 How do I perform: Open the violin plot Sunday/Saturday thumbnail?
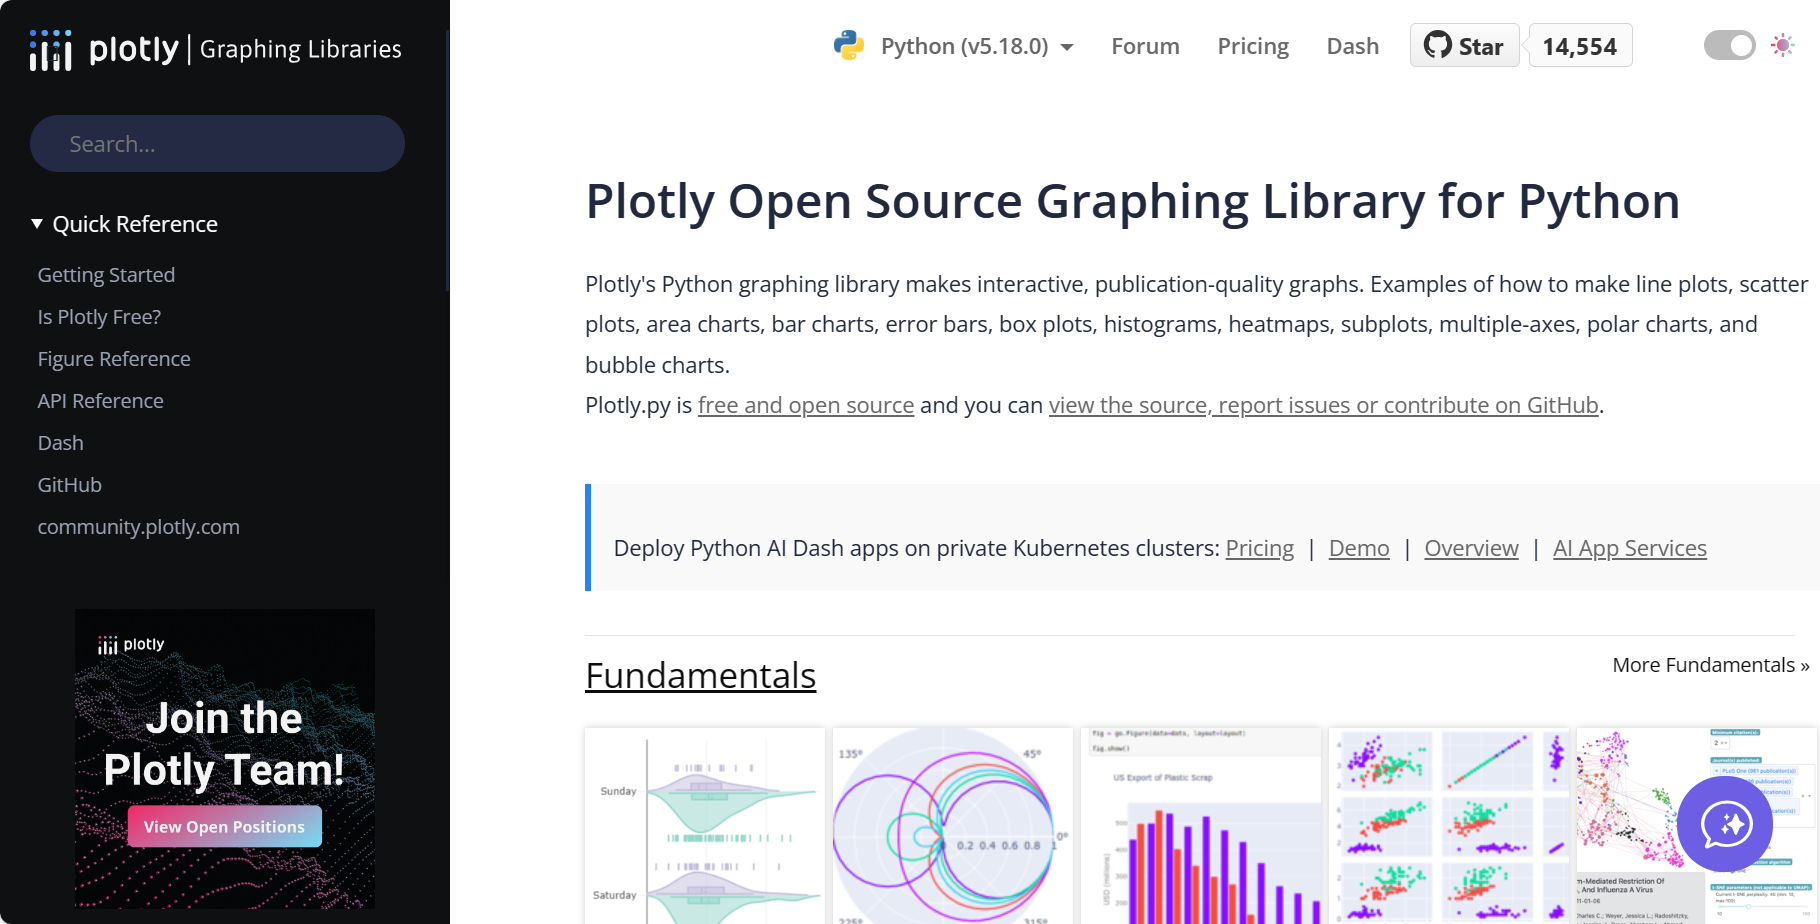(x=705, y=826)
